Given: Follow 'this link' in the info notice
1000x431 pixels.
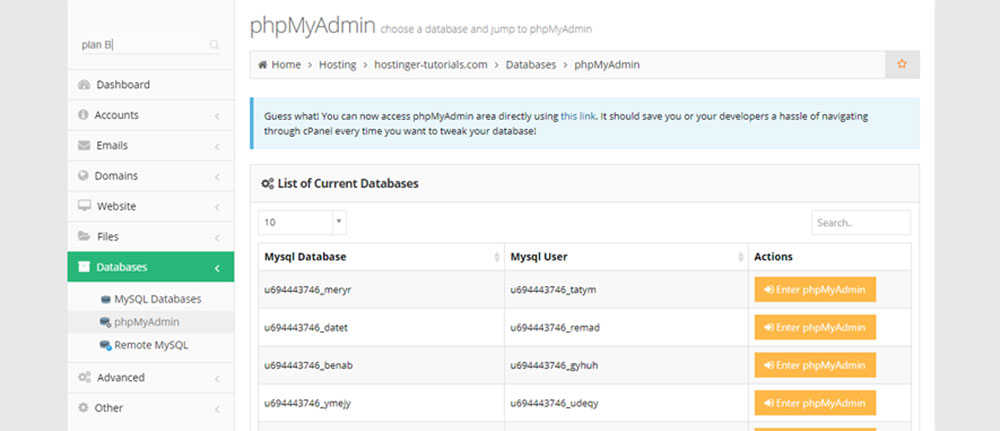Looking at the screenshot, I should click(578, 117).
